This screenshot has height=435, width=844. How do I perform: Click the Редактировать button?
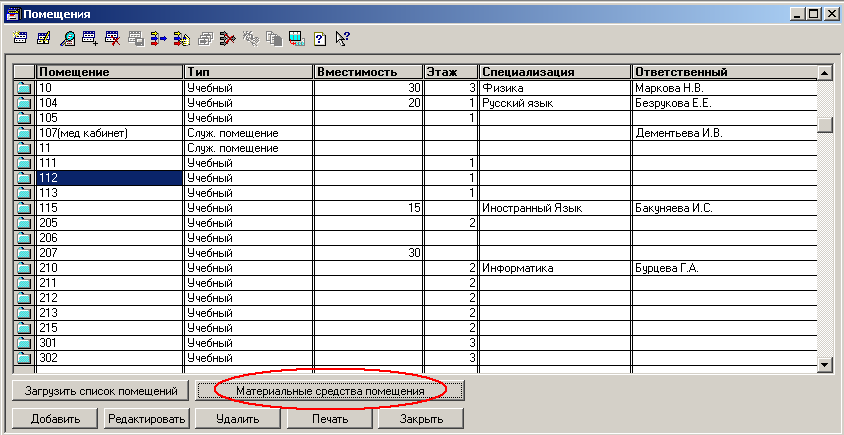(x=145, y=419)
